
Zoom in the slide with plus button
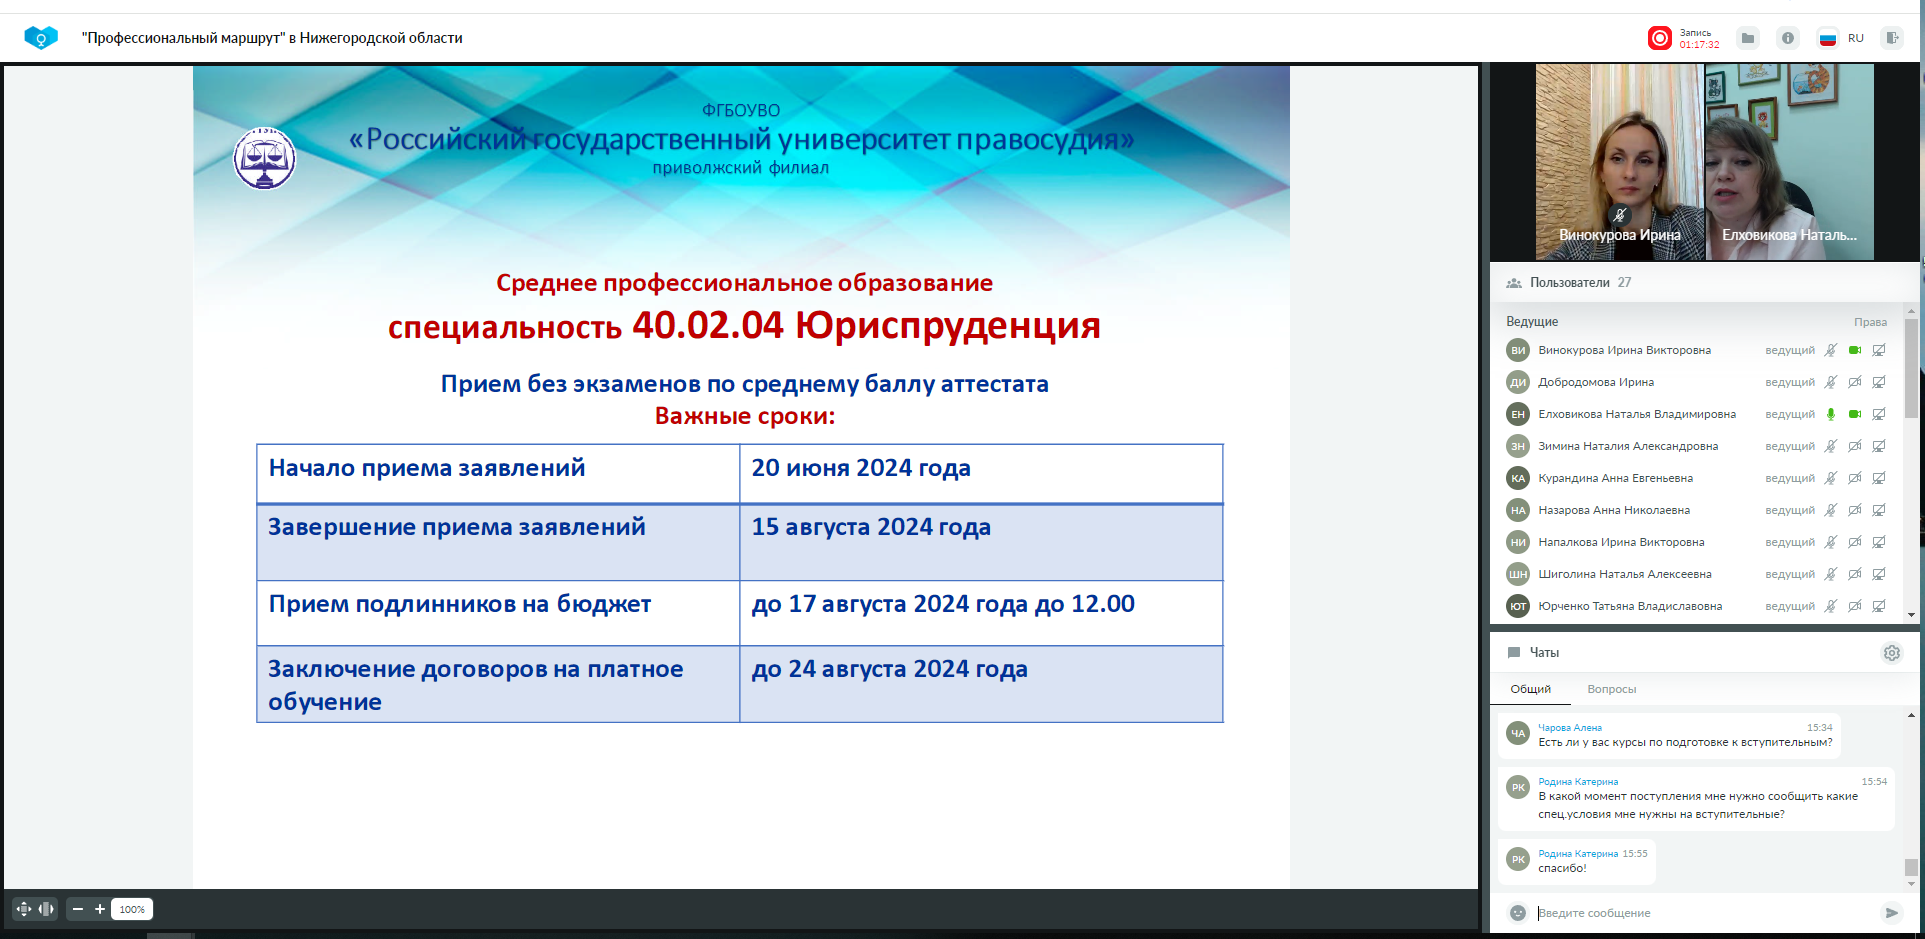coord(100,909)
